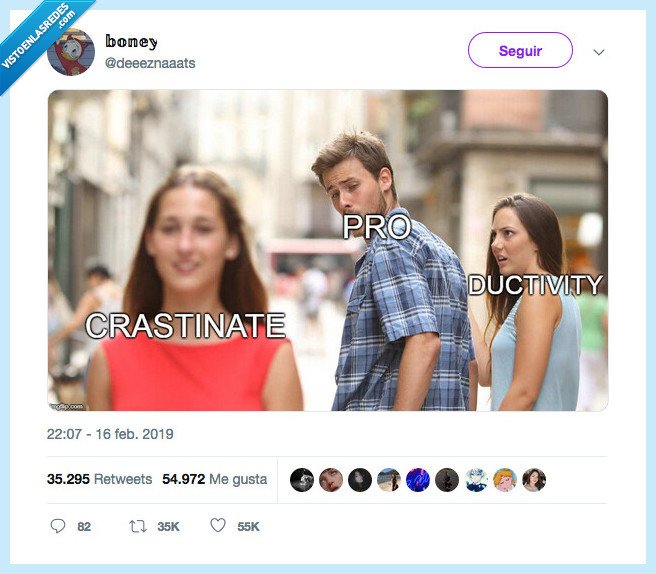Image resolution: width=656 pixels, height=574 pixels.
Task: Click the blue neon liker avatar
Action: pos(418,479)
